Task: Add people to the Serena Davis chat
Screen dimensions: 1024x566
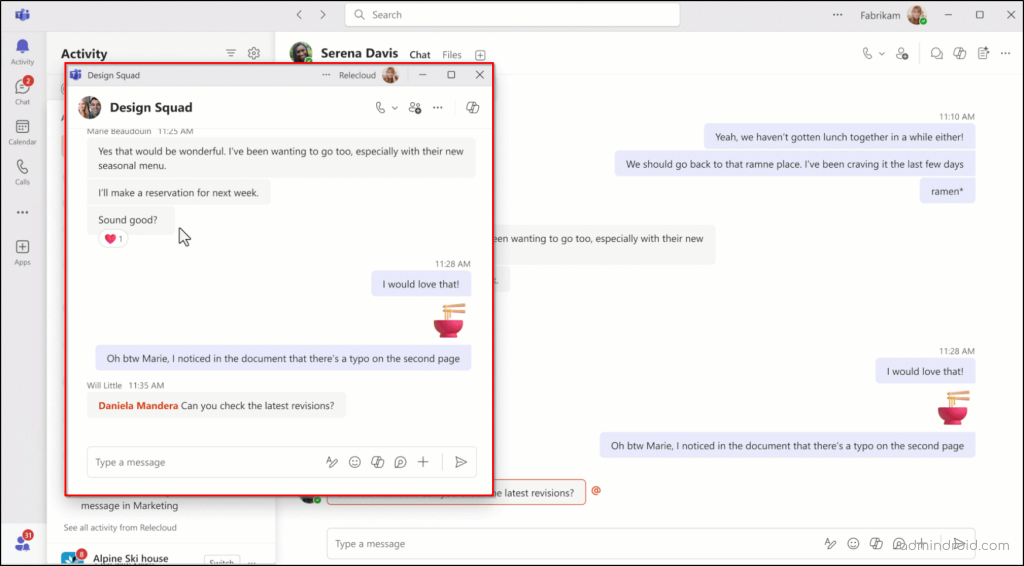Action: pos(902,54)
